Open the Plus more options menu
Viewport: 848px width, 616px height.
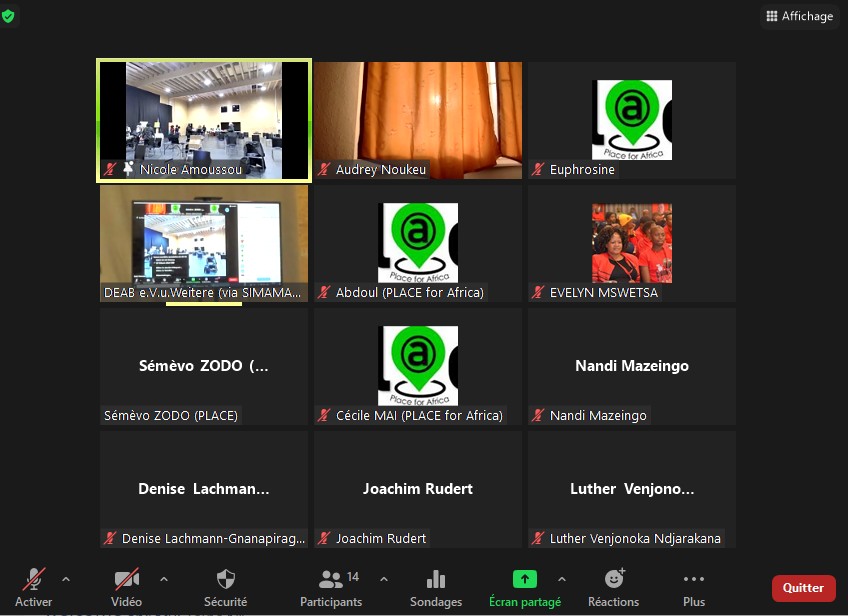tap(694, 586)
